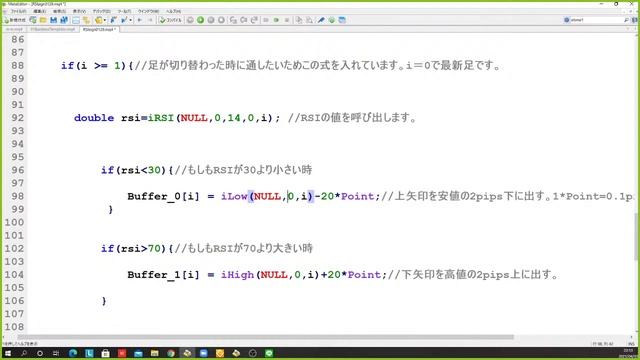Screen dimensions: 640x360
Task: Save the current file with the floppy icon
Action: [53, 20]
